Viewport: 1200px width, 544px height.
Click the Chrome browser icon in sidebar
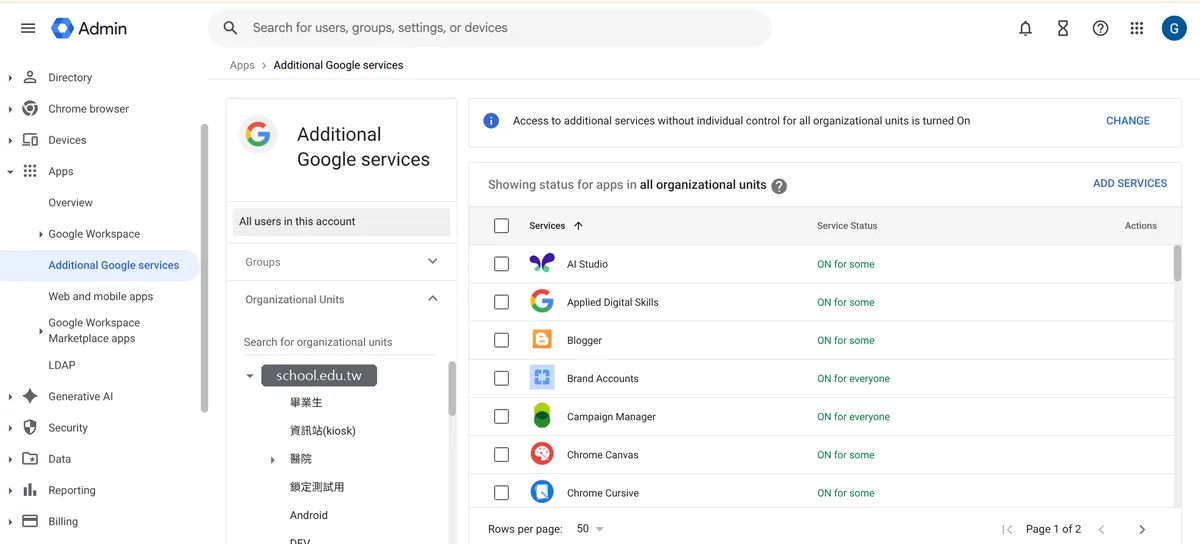tap(30, 108)
